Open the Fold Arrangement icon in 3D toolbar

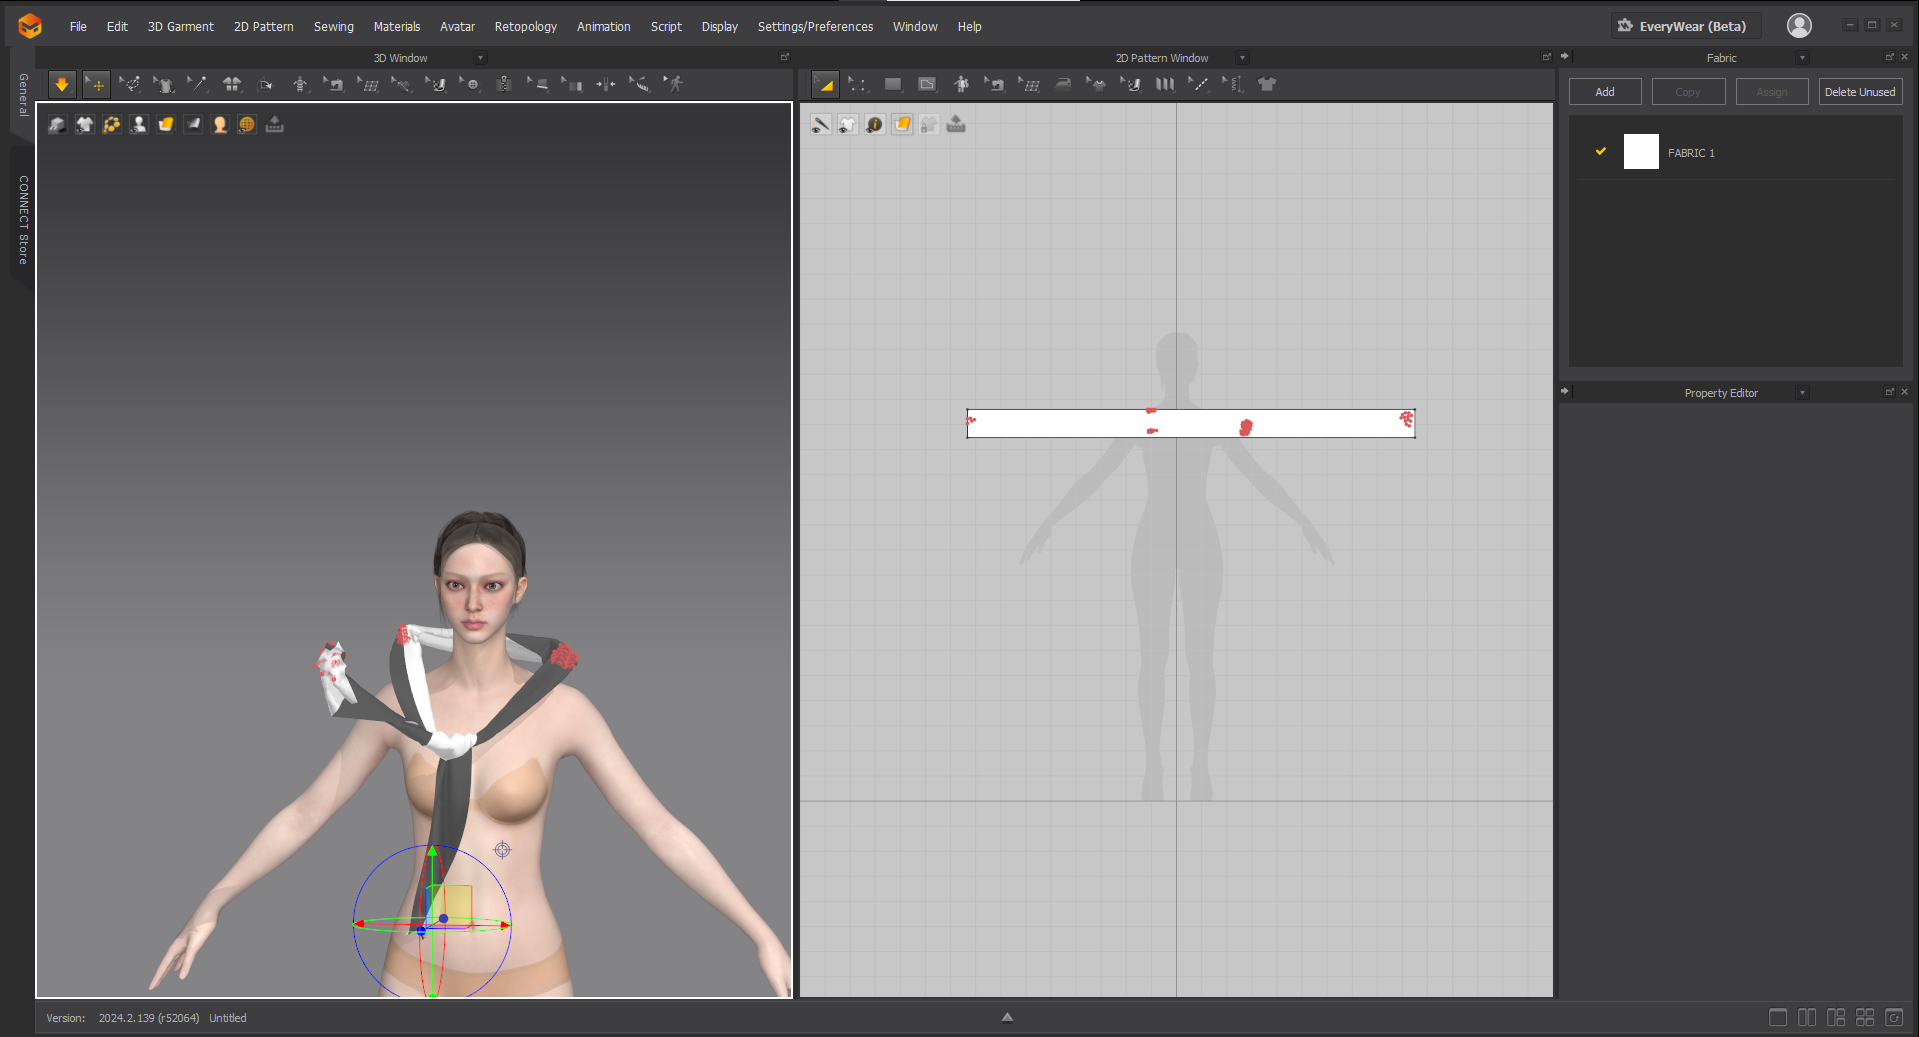coord(266,85)
